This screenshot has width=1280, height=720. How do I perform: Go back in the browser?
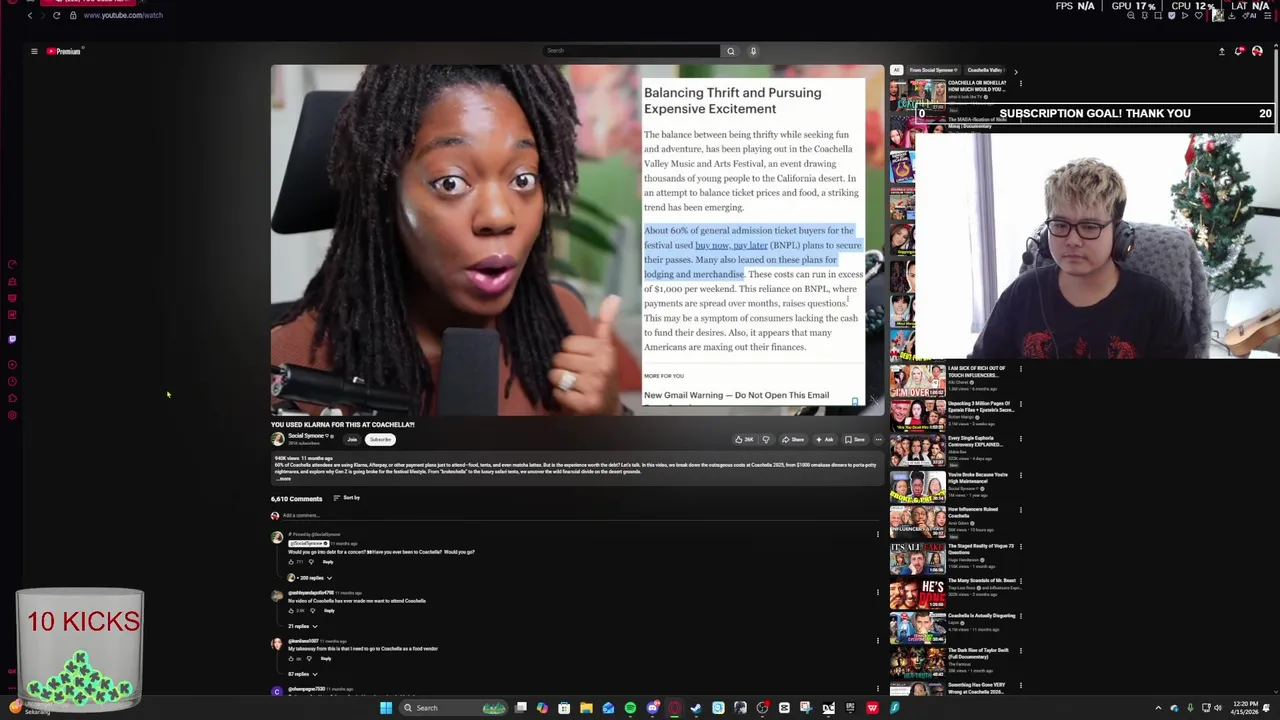point(30,15)
